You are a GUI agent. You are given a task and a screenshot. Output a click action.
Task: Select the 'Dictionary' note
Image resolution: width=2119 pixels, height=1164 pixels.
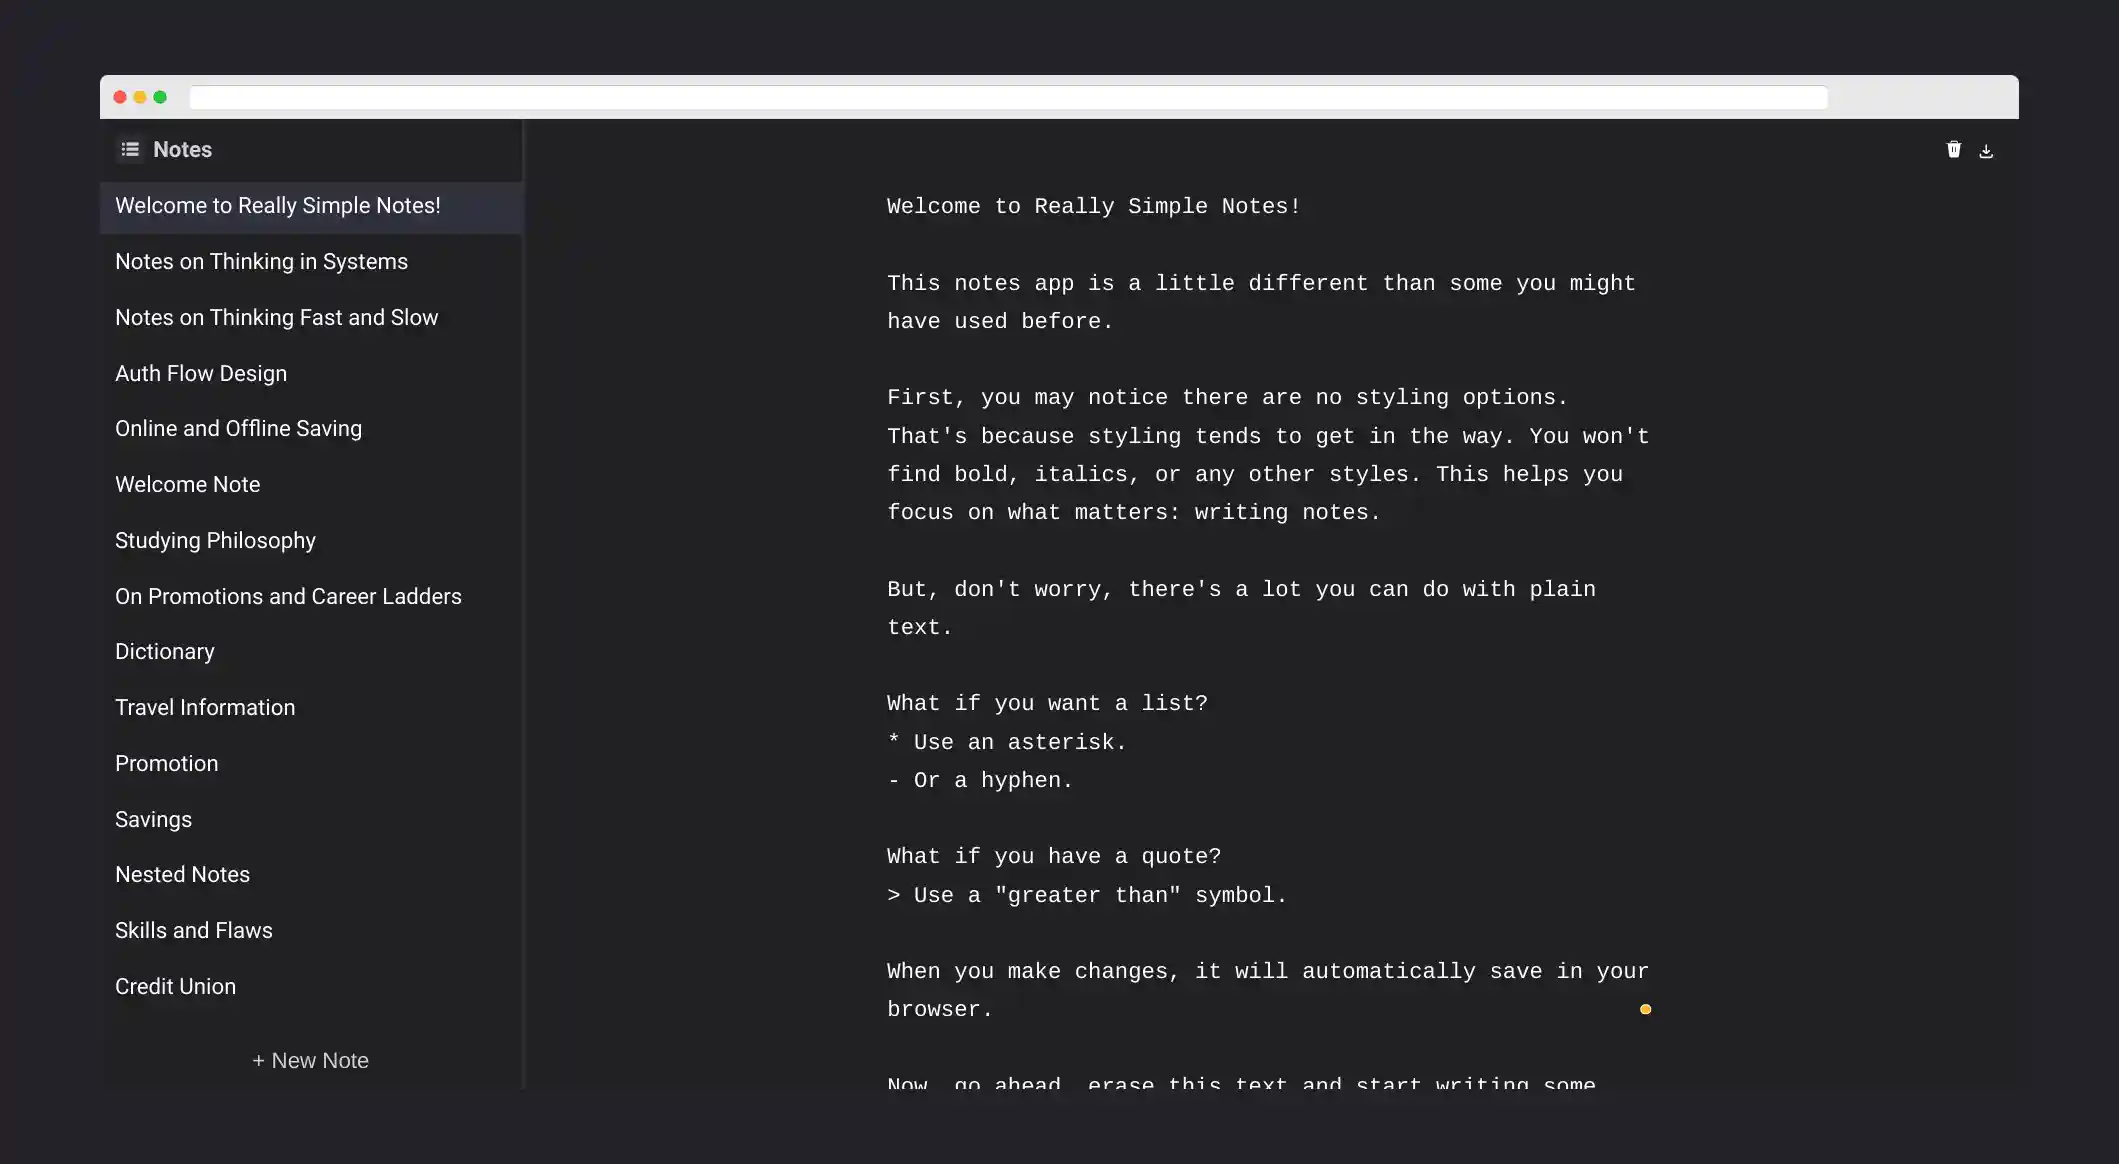click(x=165, y=651)
